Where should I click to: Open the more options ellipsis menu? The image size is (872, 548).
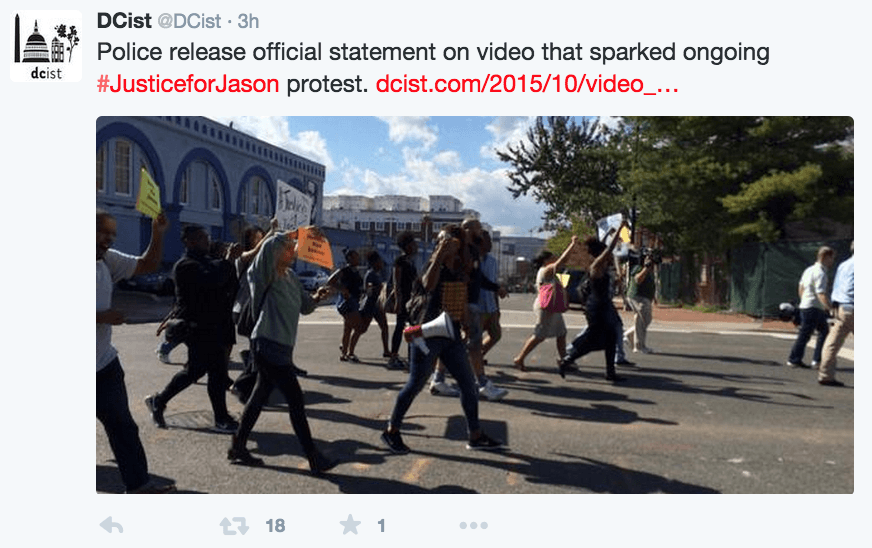click(x=474, y=525)
